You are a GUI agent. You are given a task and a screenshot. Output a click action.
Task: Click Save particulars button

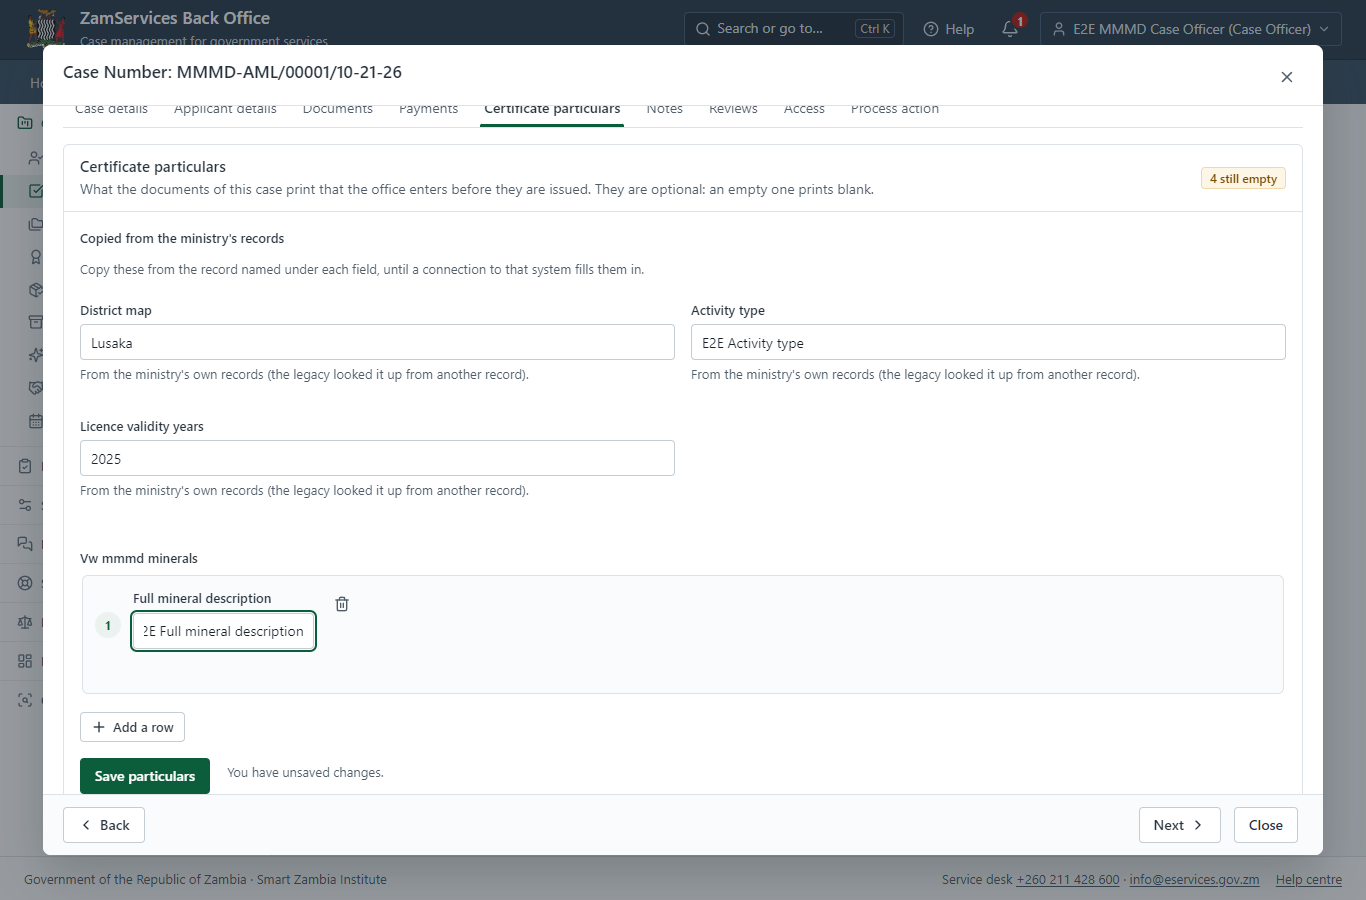[x=145, y=776]
